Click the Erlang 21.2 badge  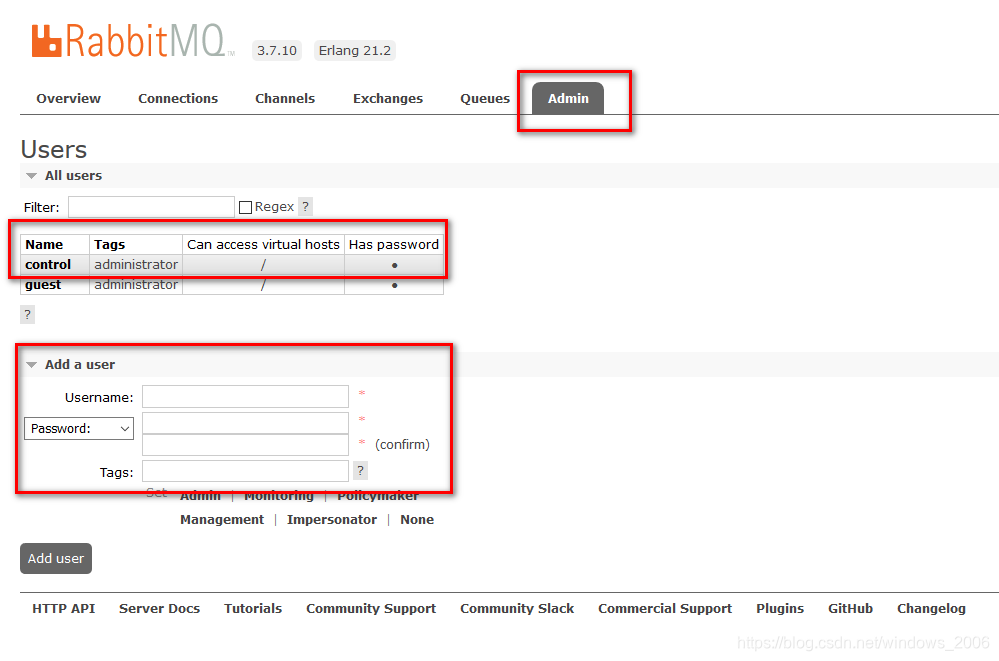[x=355, y=50]
